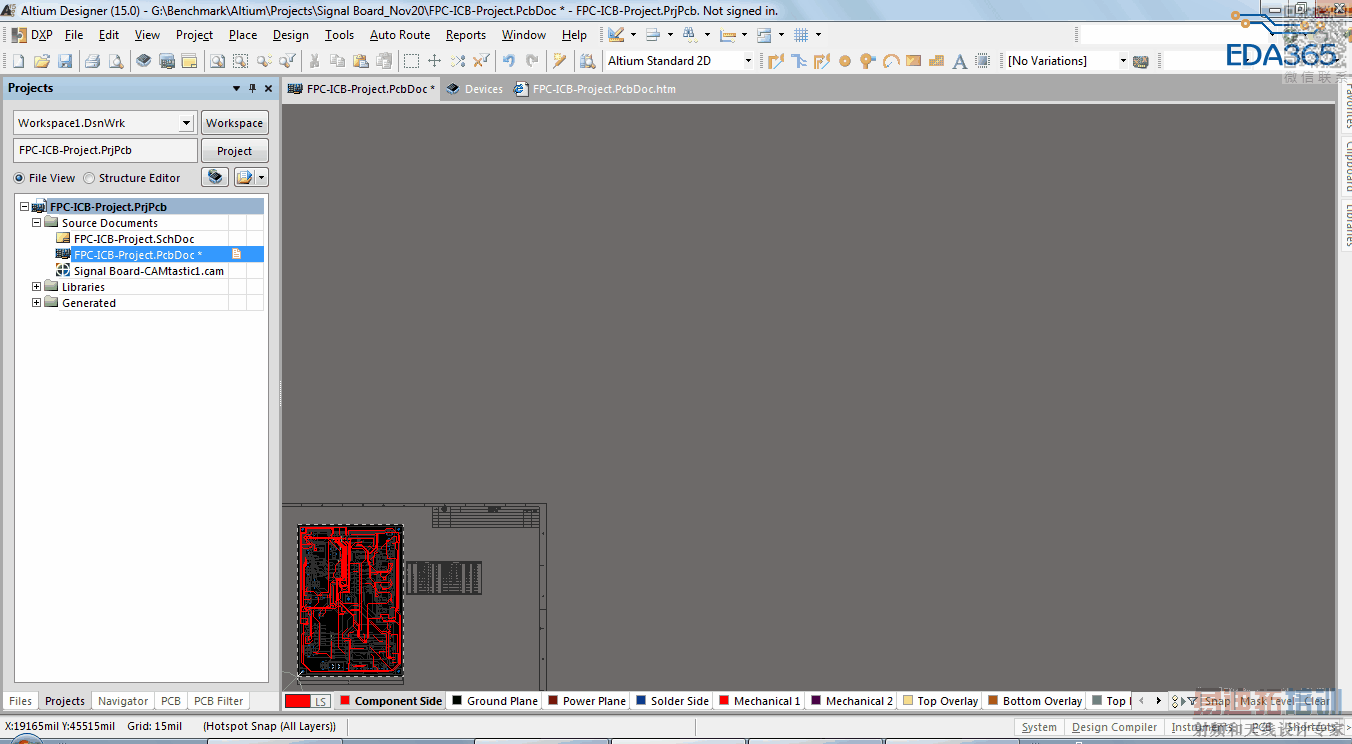Expand the Libraries folder

[x=37, y=287]
